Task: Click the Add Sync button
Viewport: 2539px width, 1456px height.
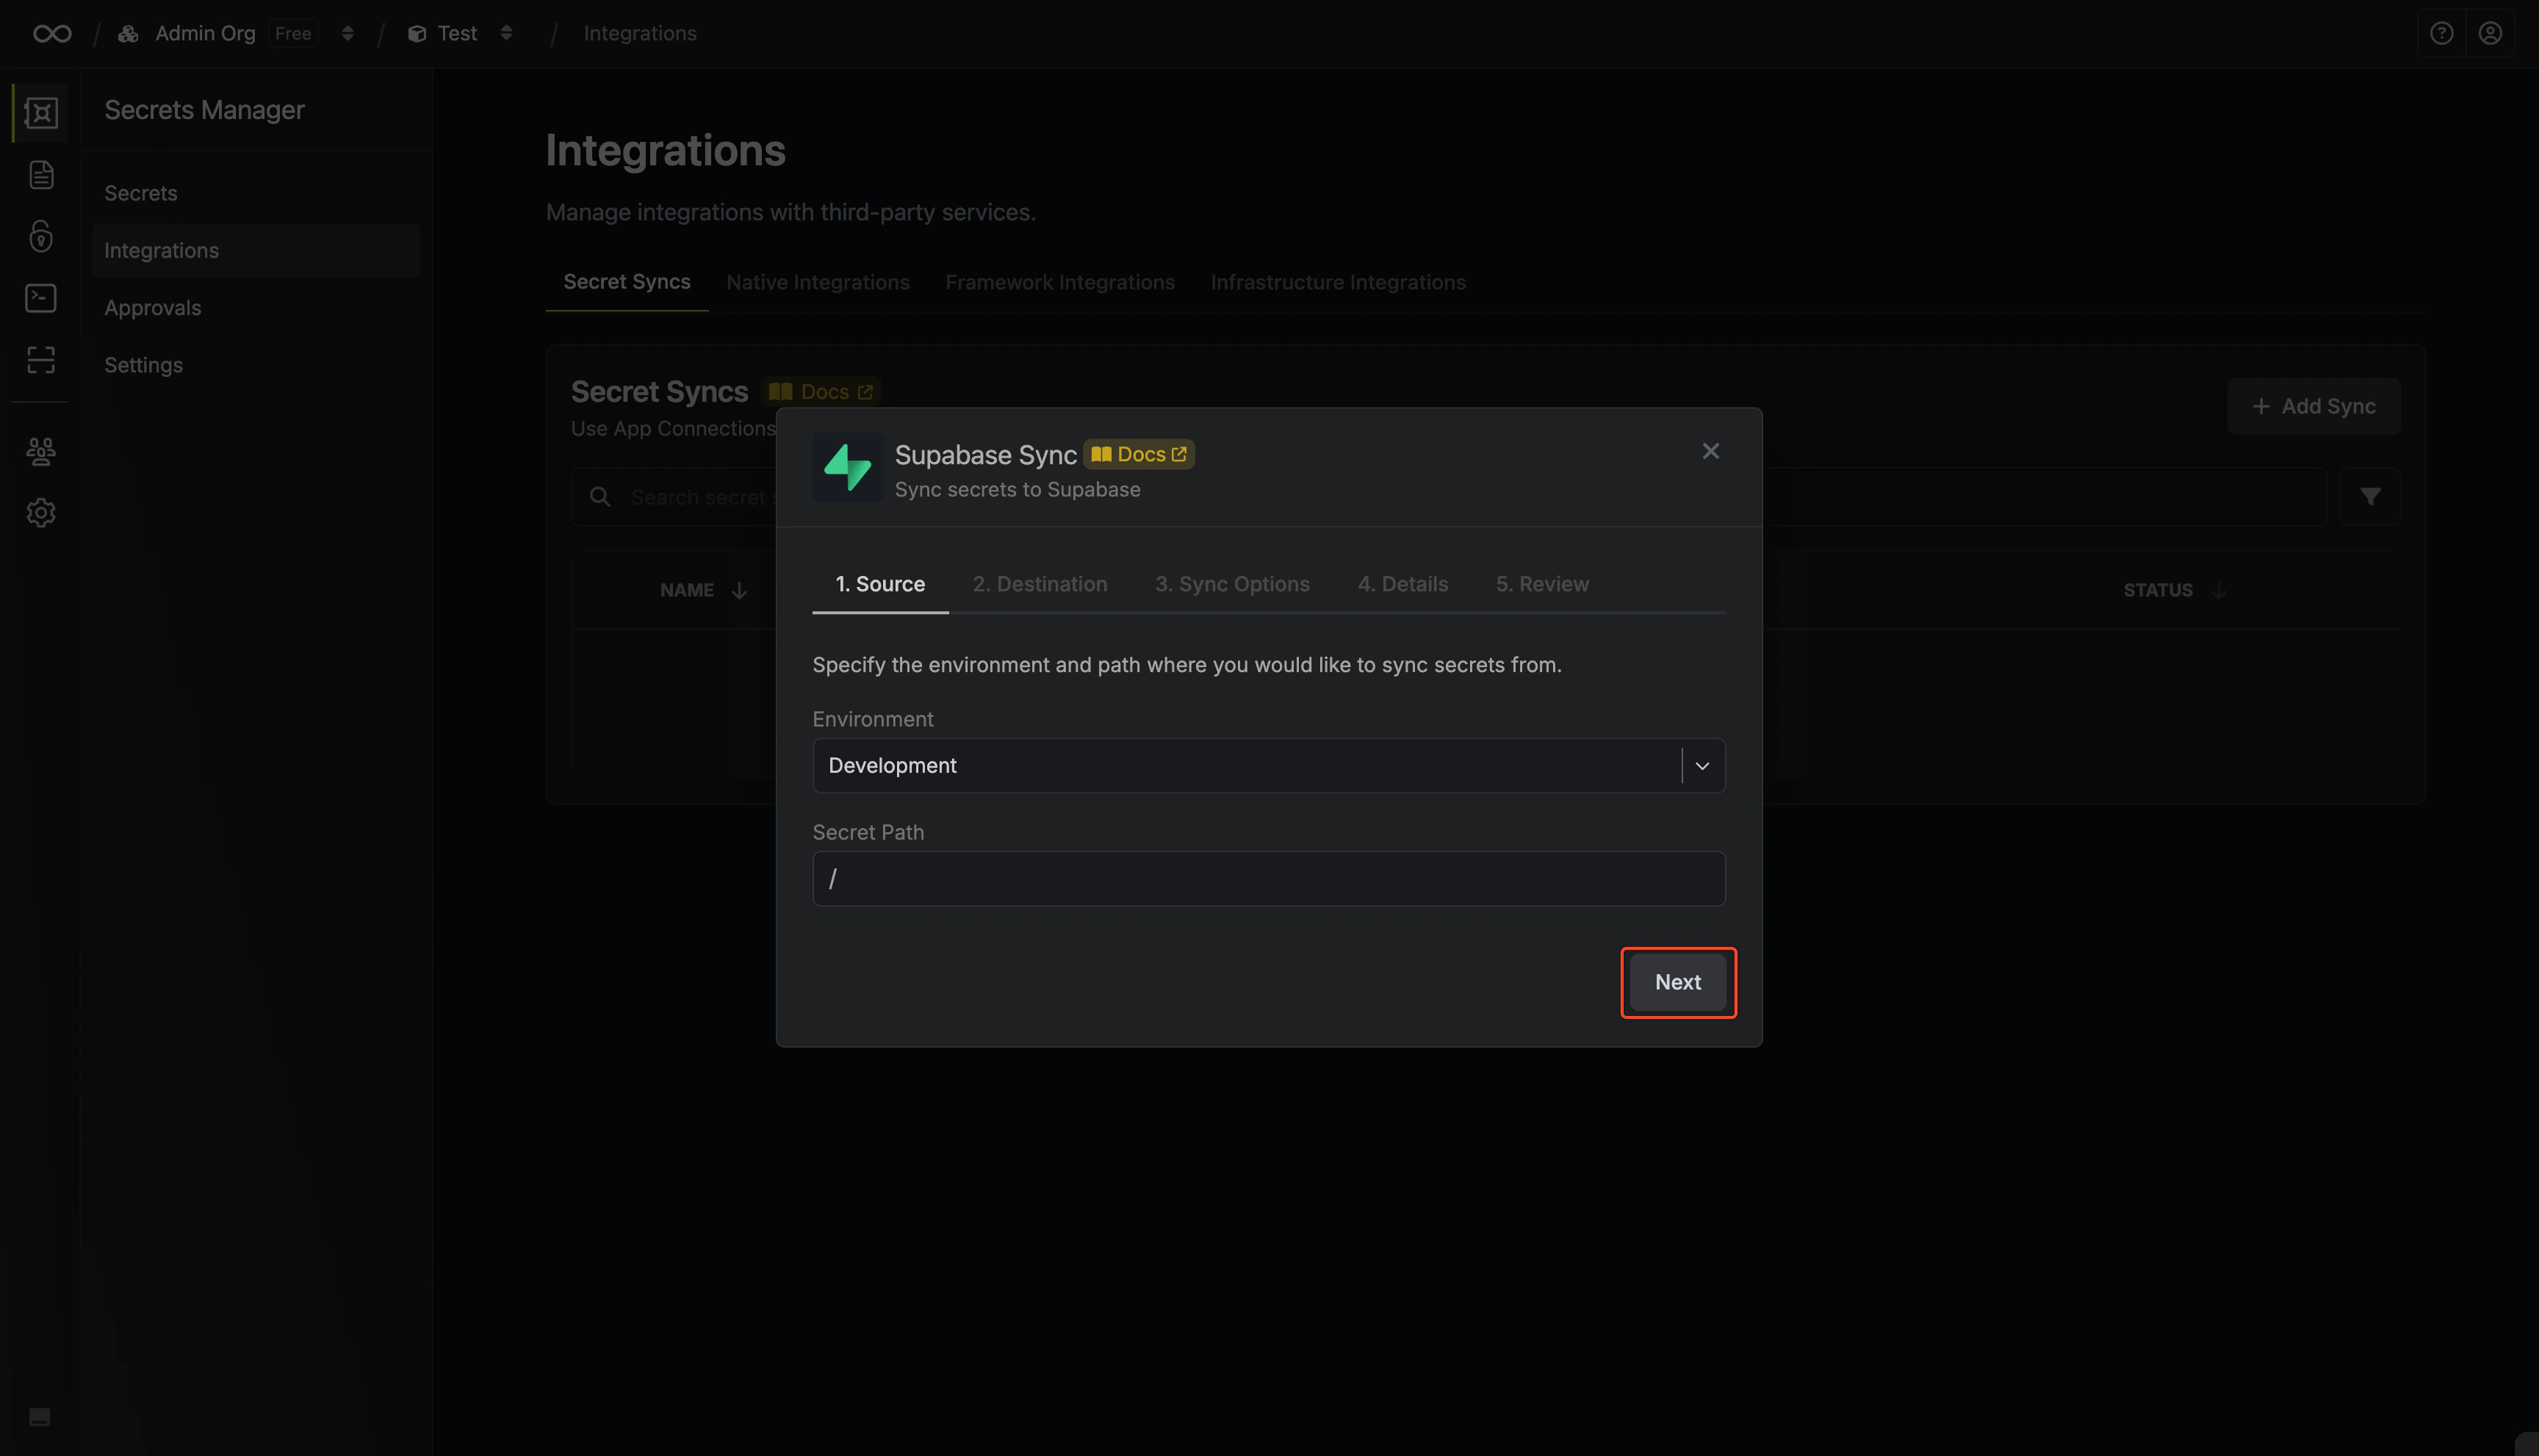Action: [2313, 406]
